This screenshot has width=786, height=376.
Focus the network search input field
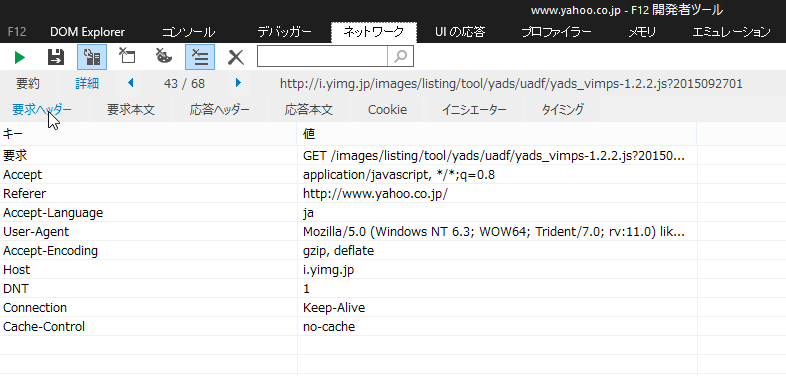coord(322,56)
